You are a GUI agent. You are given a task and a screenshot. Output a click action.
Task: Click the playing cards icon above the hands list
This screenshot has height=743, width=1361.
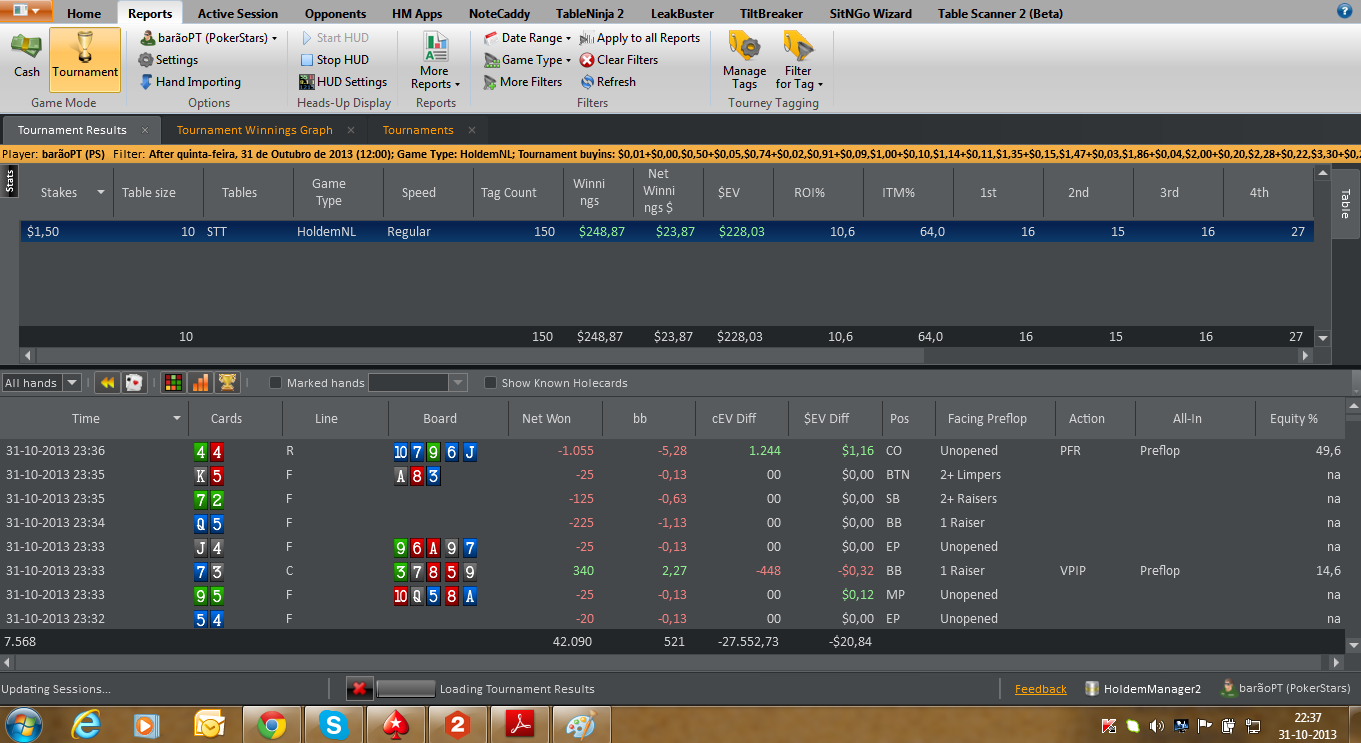[x=134, y=383]
